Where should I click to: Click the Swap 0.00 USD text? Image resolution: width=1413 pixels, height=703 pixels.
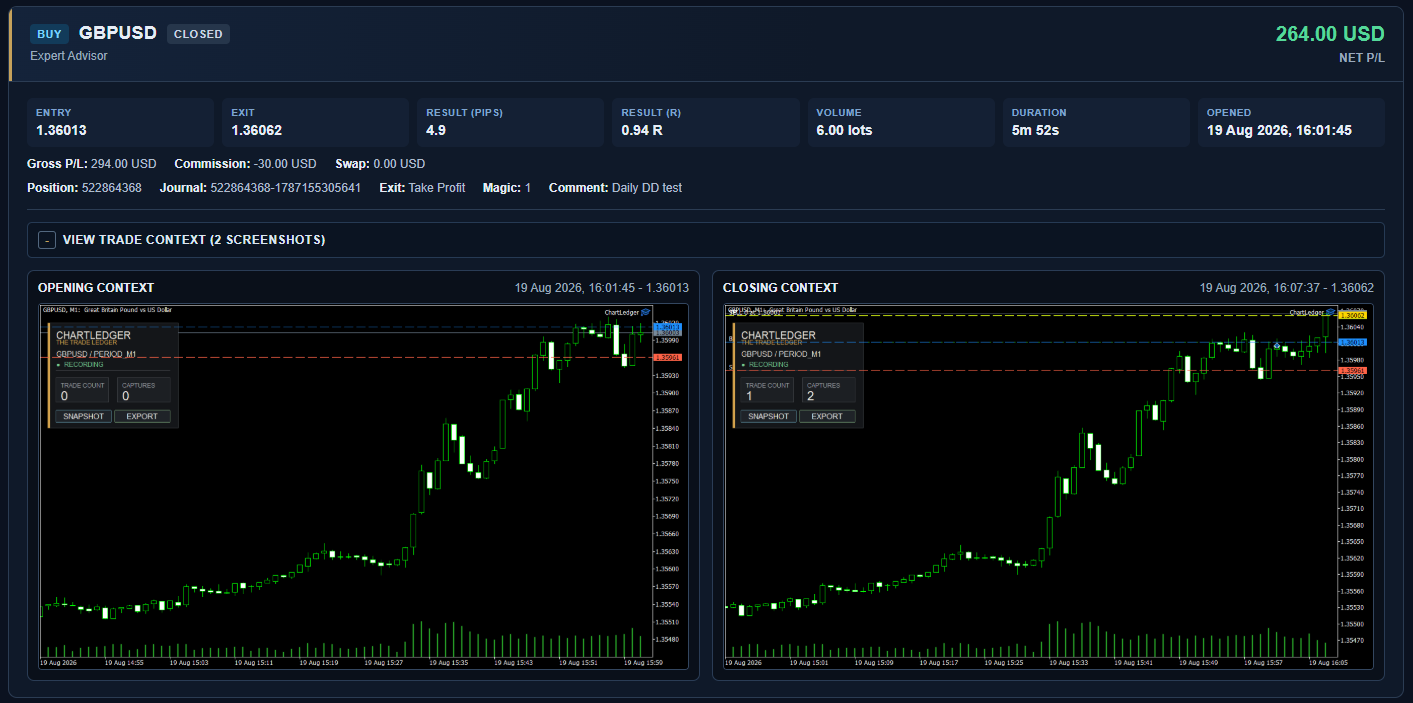(380, 164)
